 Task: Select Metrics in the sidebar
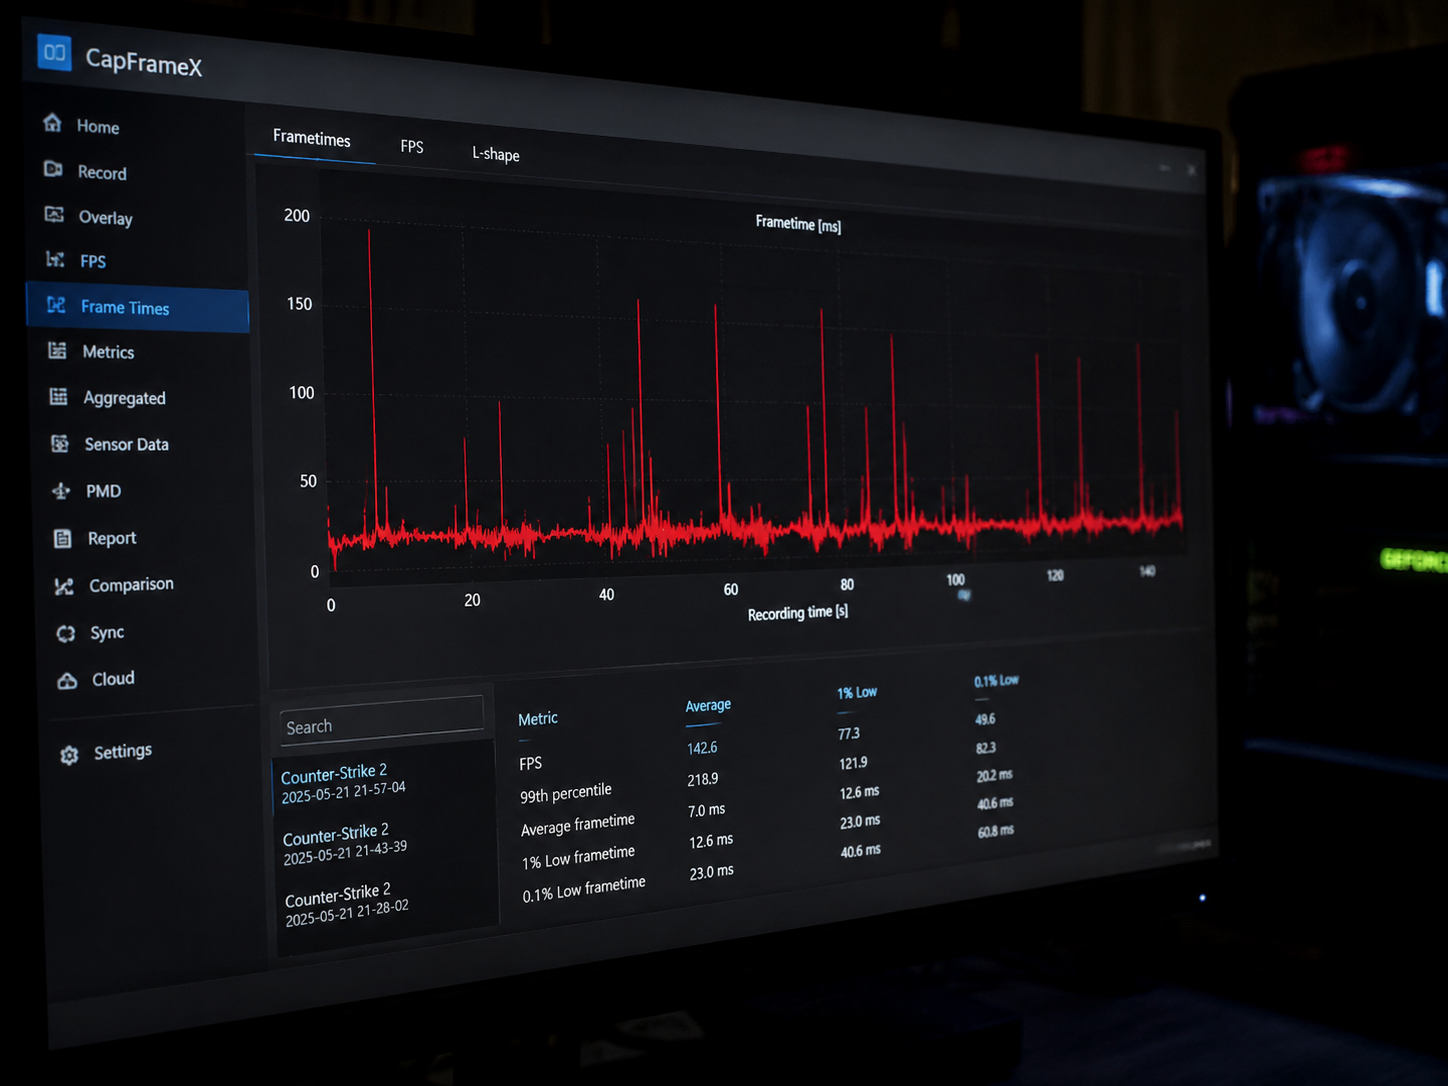coord(108,352)
